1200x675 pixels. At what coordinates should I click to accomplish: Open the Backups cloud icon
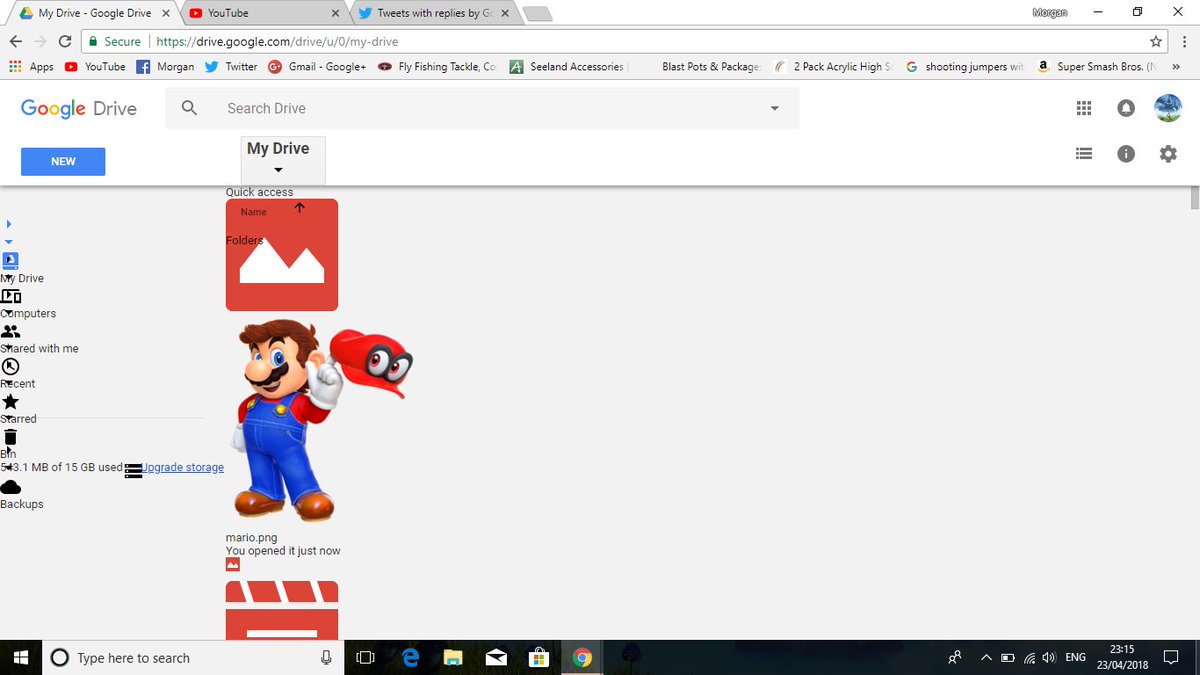[x=10, y=487]
